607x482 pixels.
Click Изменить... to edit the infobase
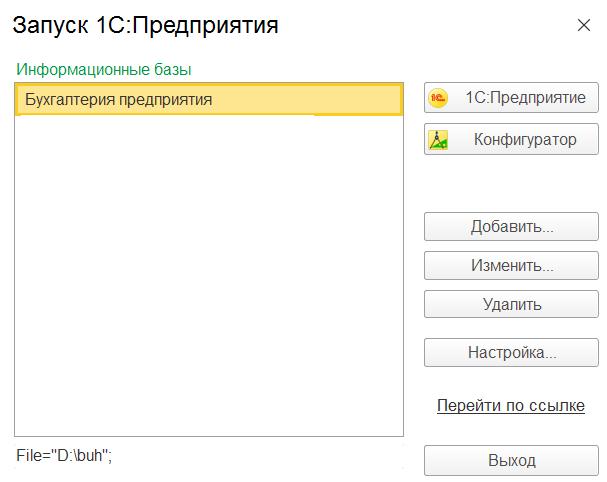[511, 267]
